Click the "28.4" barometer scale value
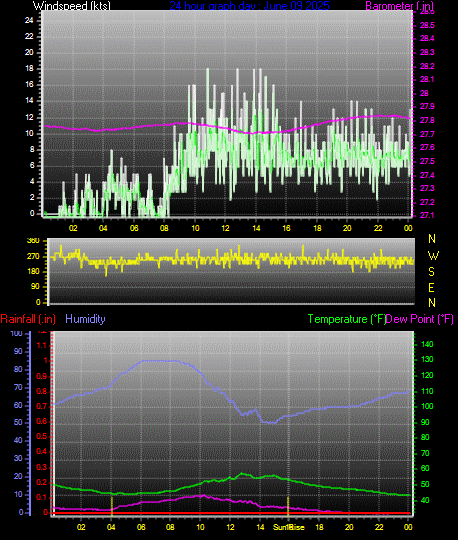Image resolution: width=458 pixels, height=540 pixels. 427,38
